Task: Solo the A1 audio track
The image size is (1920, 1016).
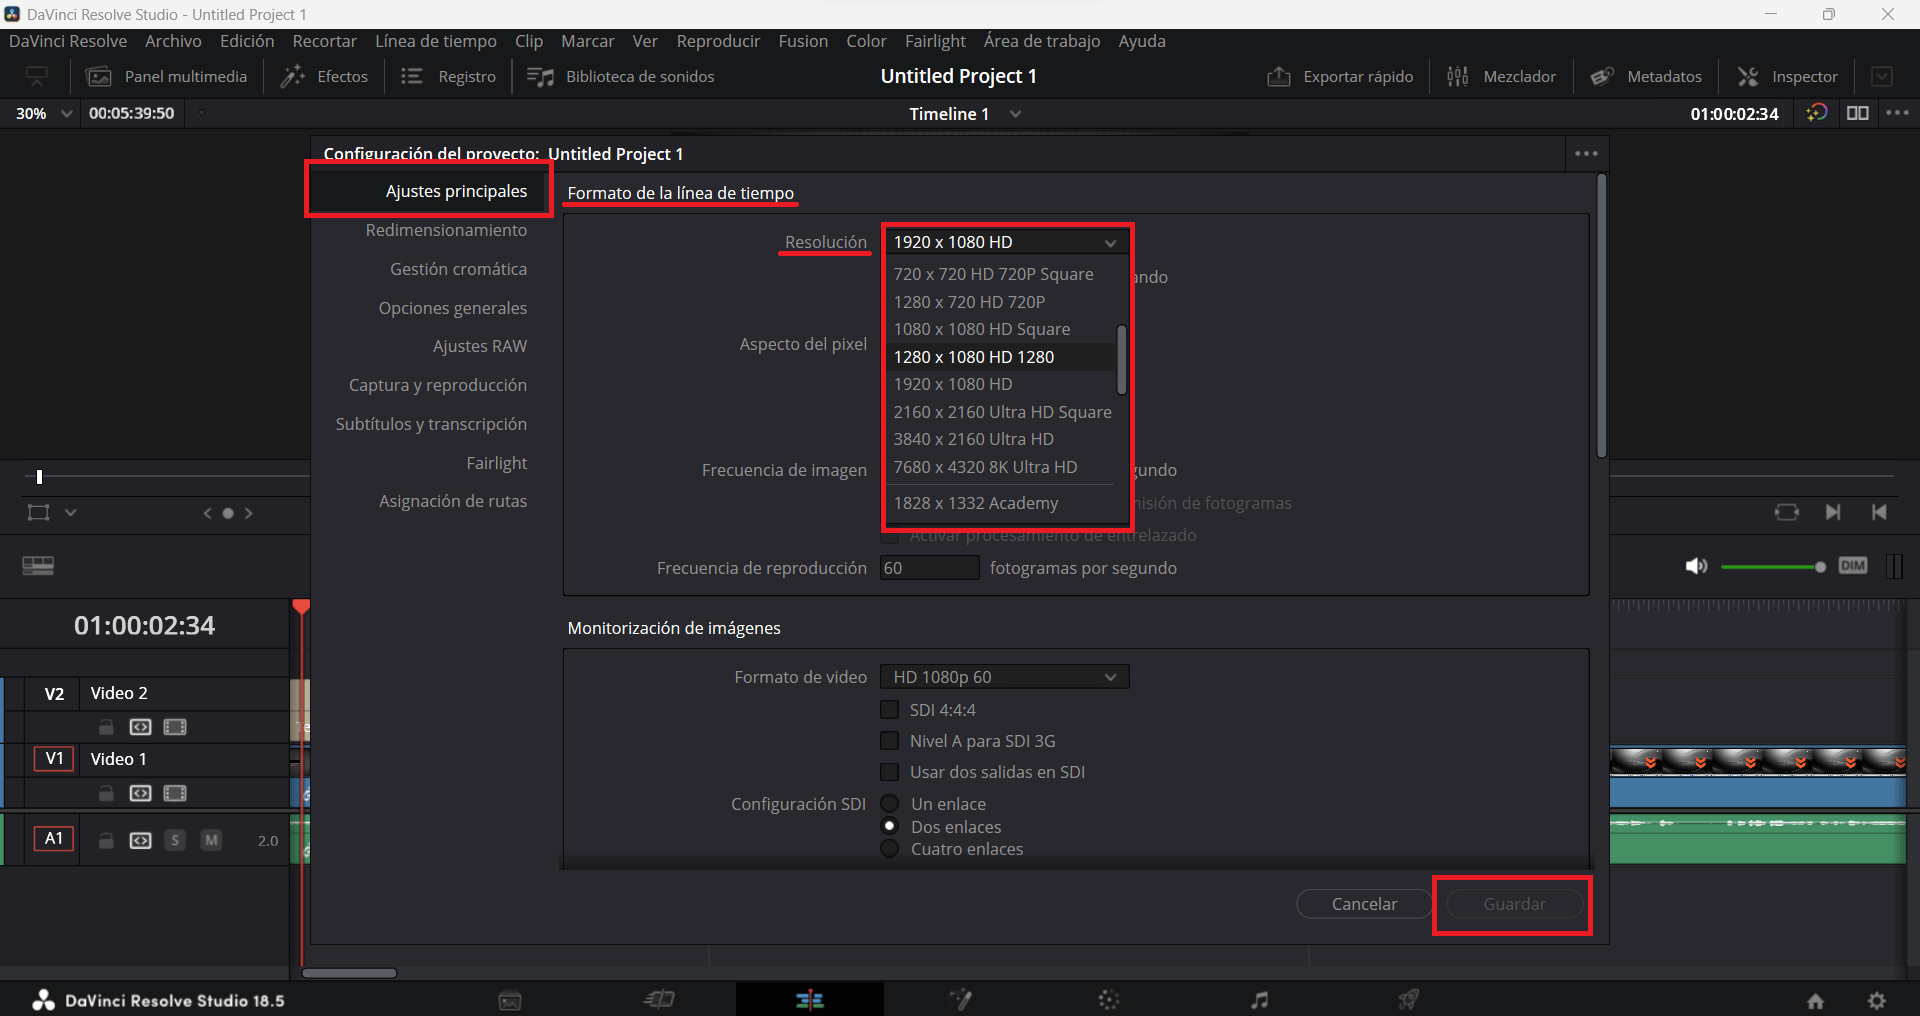Action: [x=175, y=840]
